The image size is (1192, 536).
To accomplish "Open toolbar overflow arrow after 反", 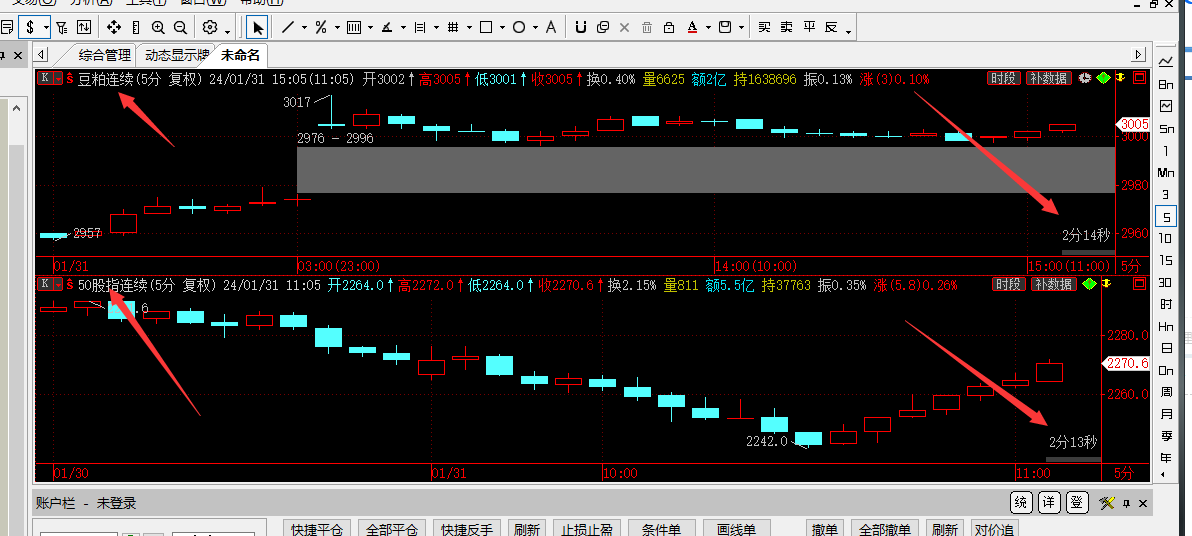I will pyautogui.click(x=848, y=31).
